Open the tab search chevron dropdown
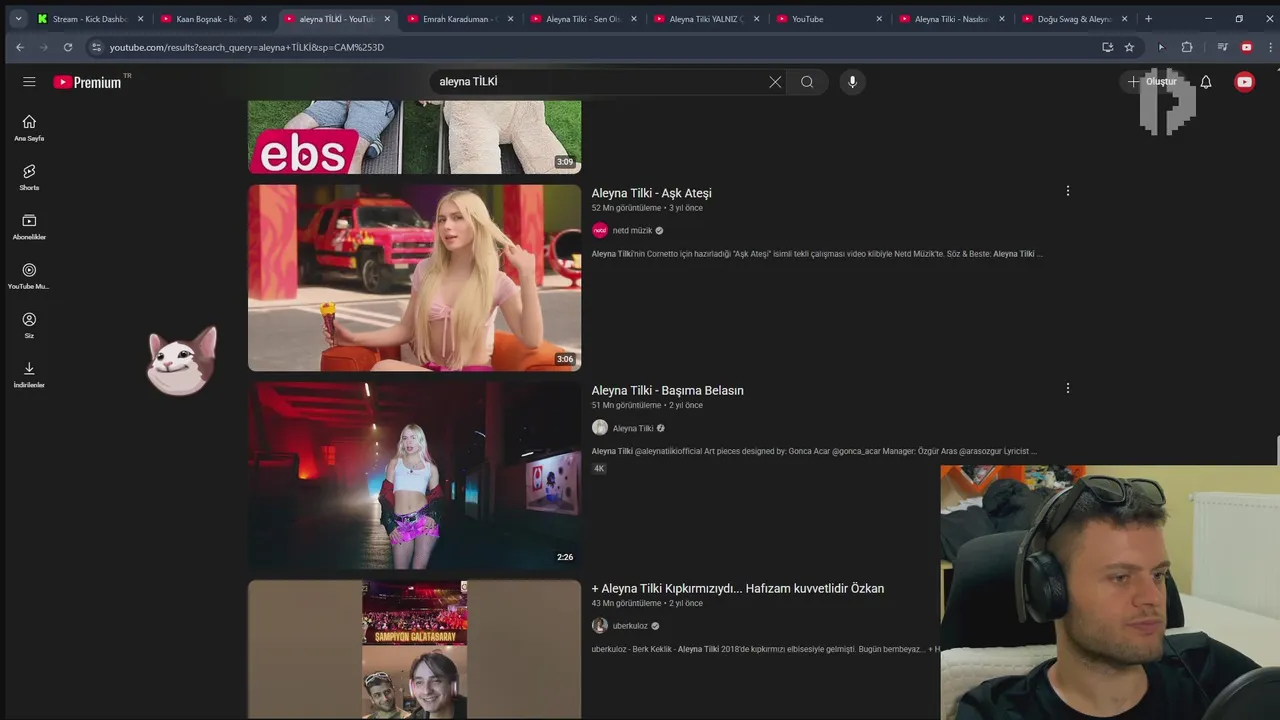The height and width of the screenshot is (720, 1280). 18,19
